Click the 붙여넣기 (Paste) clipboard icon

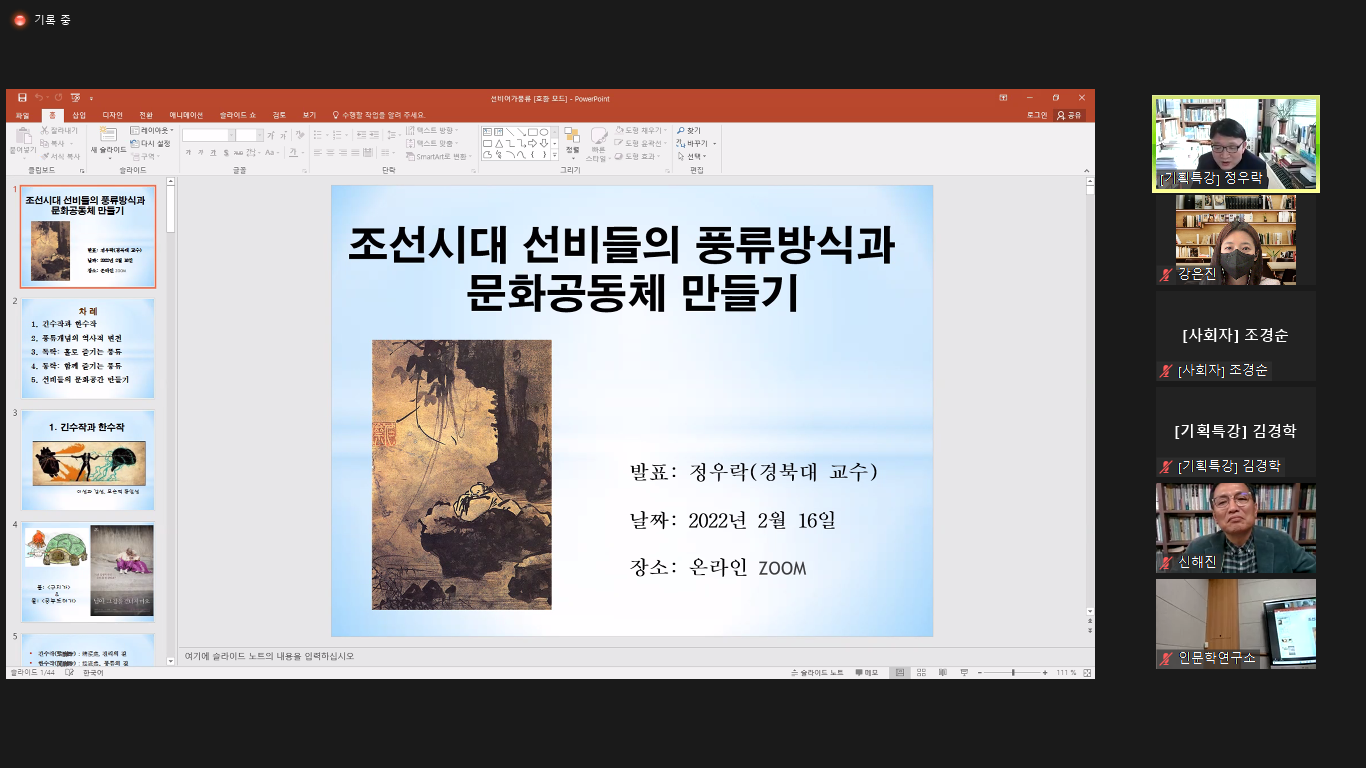[23, 136]
